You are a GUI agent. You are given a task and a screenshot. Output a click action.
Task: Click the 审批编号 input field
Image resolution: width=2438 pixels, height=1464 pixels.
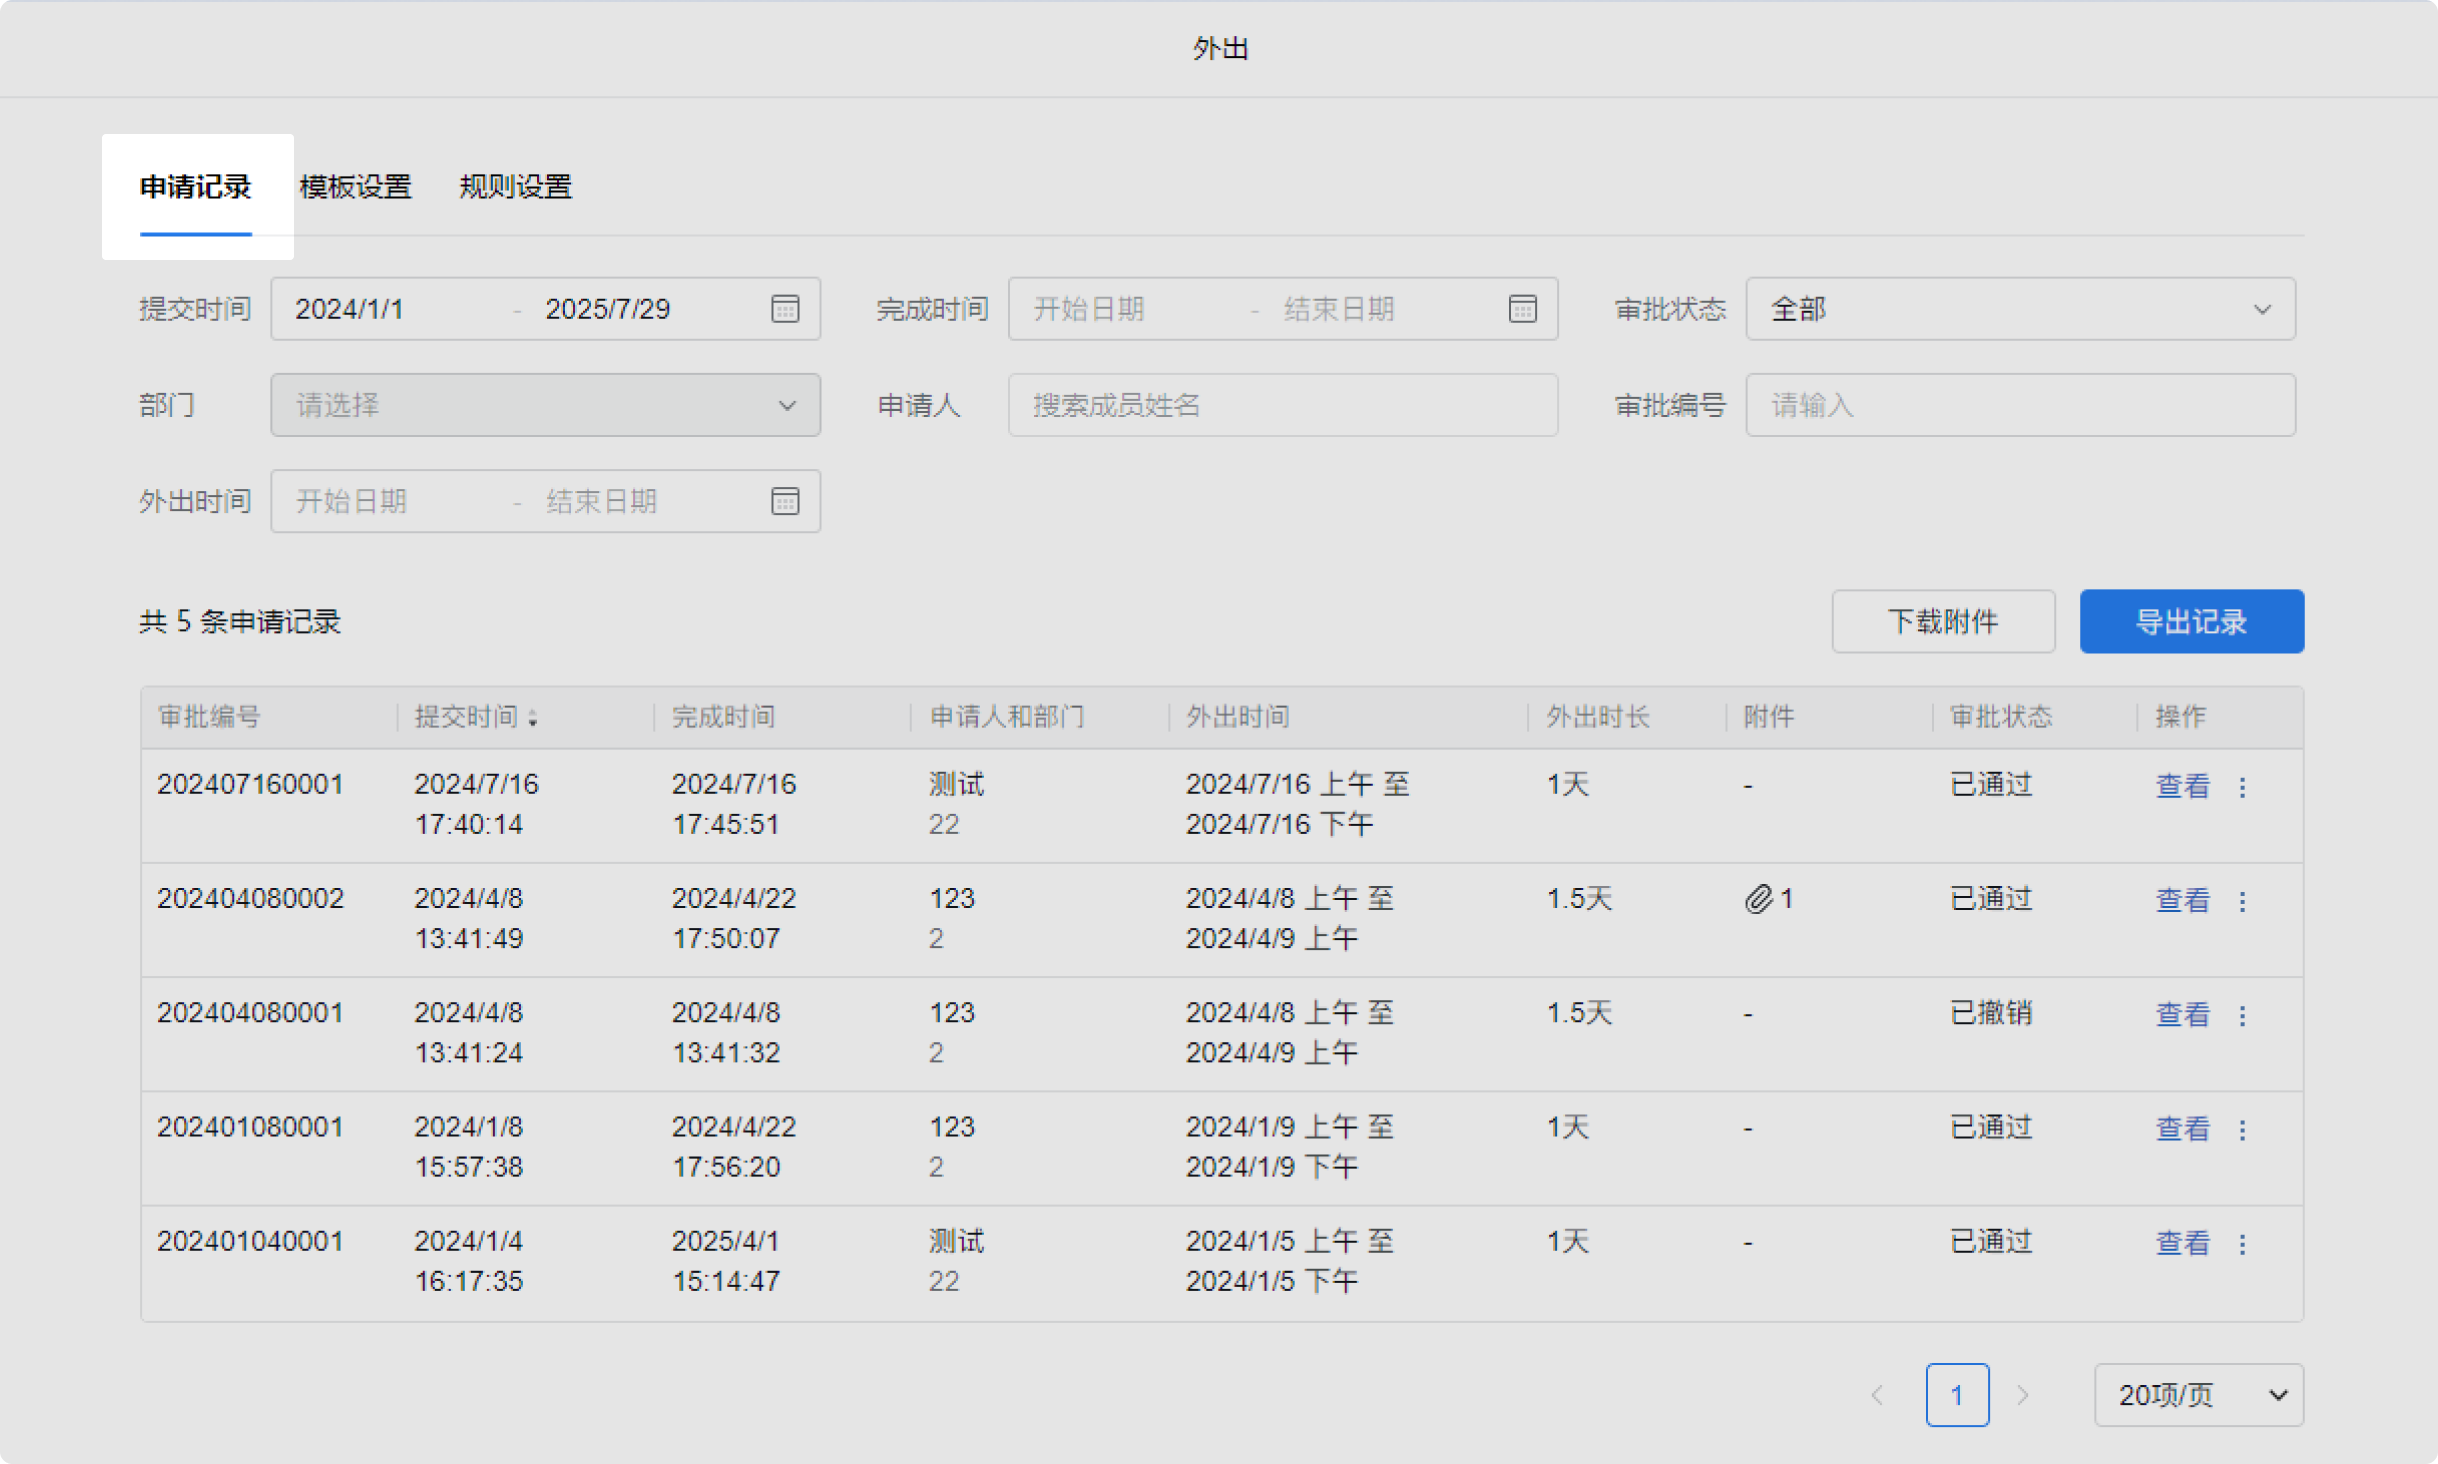pos(2020,405)
